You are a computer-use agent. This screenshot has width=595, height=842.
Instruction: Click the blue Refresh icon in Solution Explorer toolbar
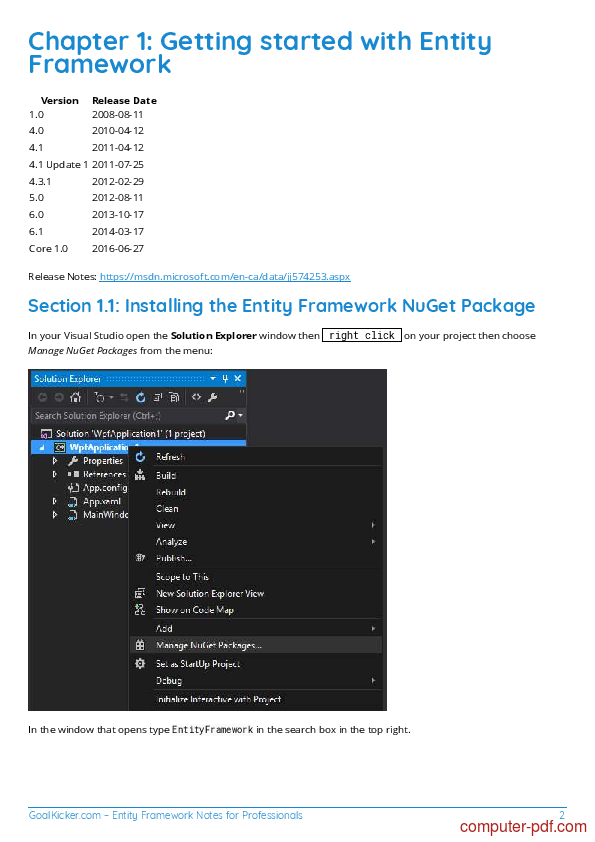coord(140,397)
